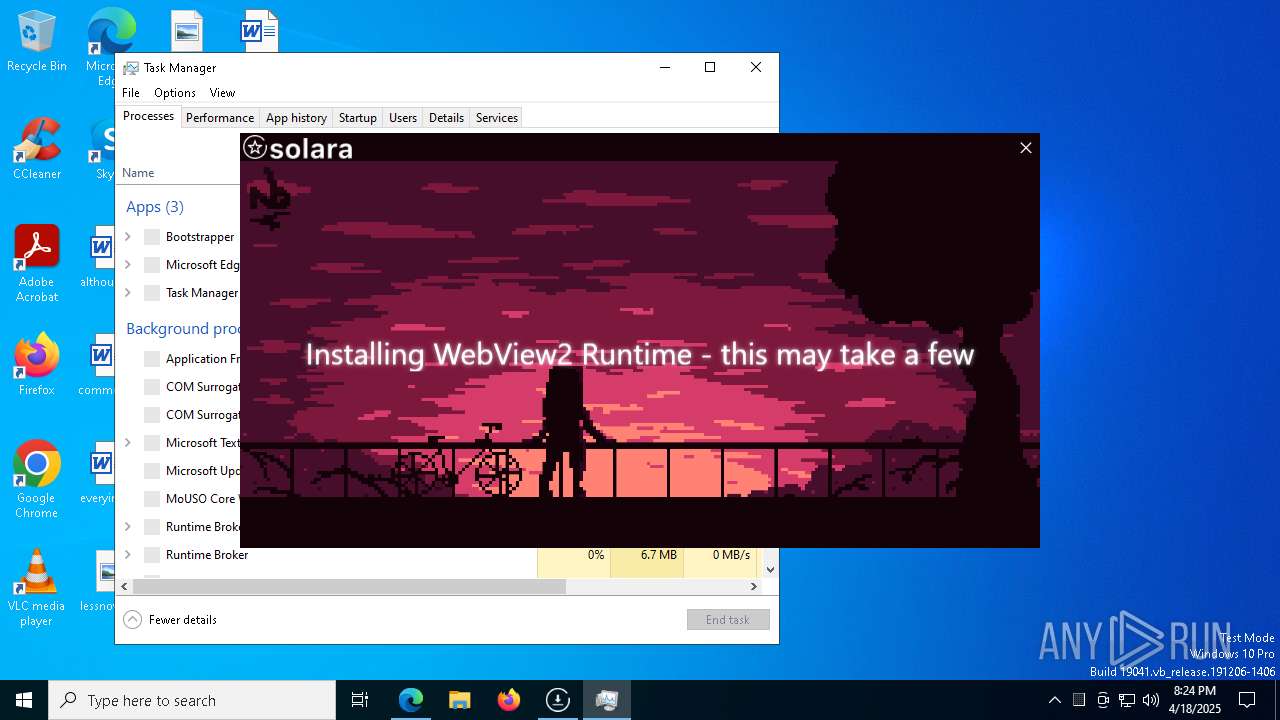Viewport: 1280px width, 720px height.
Task: Click the Task Manager title bar icon
Action: 131,68
